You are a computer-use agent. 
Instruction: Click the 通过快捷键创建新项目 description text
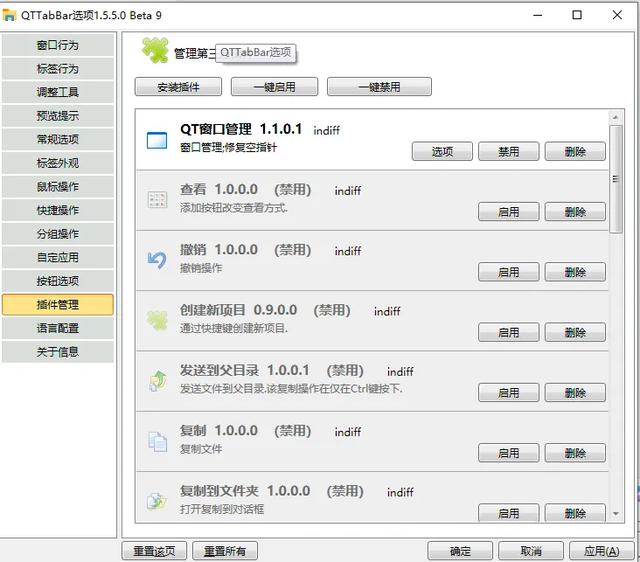click(234, 328)
